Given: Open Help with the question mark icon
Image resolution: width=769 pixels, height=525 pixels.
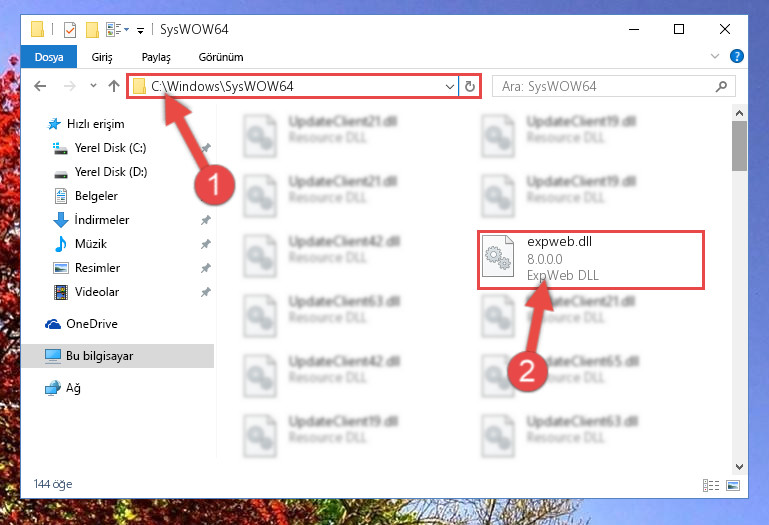Looking at the screenshot, I should point(736,56).
